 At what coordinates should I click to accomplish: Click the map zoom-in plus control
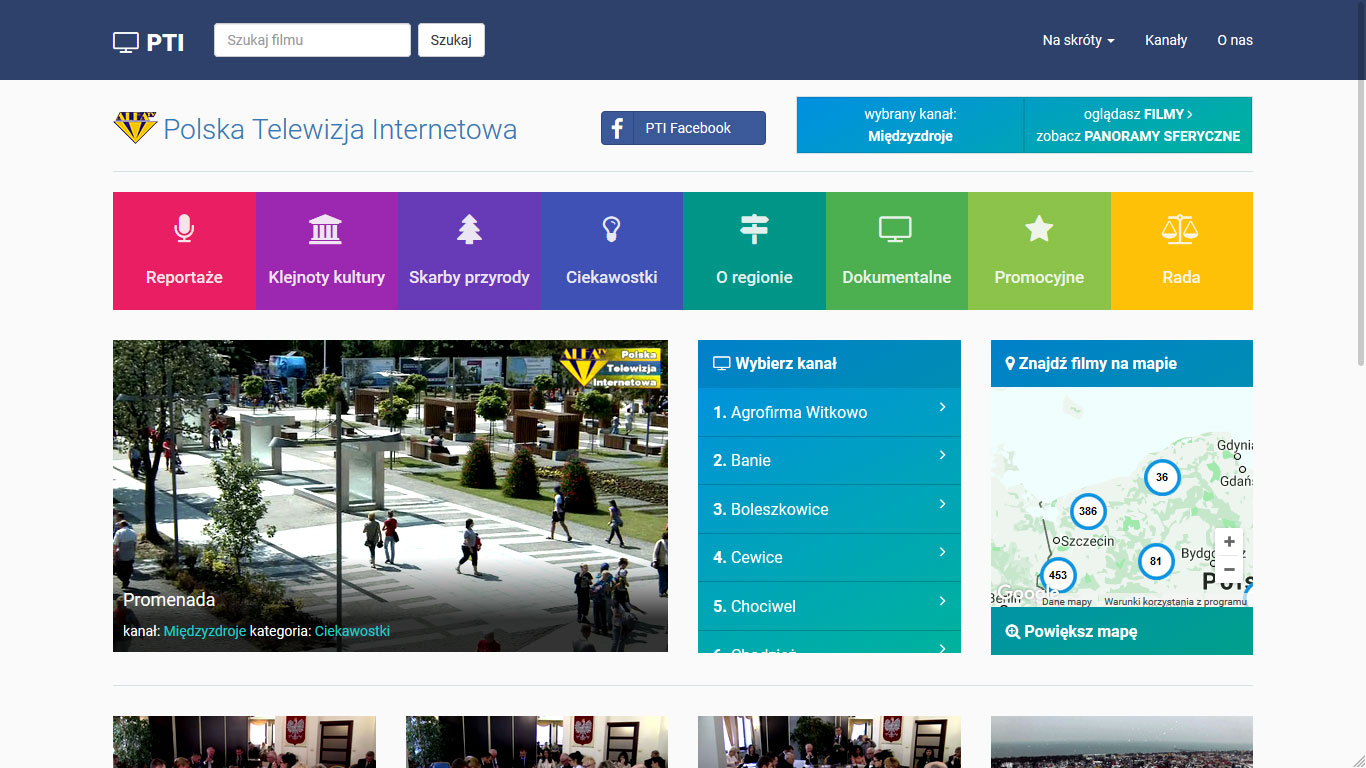click(1228, 541)
